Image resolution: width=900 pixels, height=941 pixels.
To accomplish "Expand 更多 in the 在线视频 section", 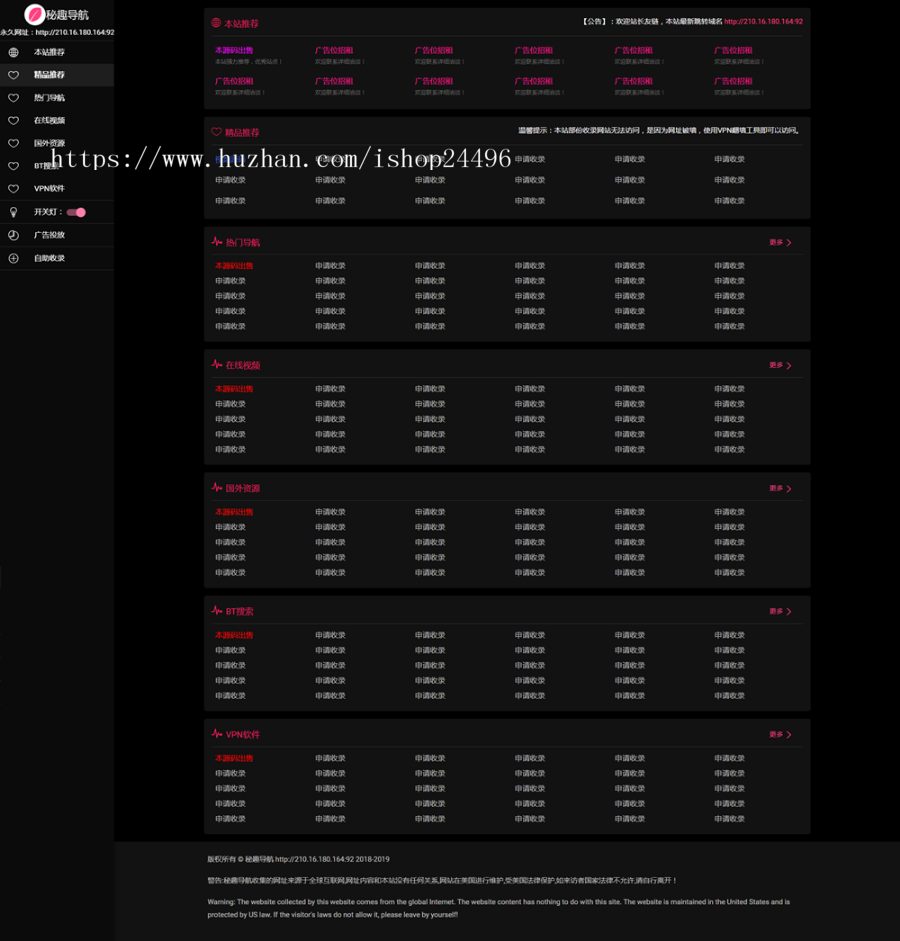I will pos(780,366).
